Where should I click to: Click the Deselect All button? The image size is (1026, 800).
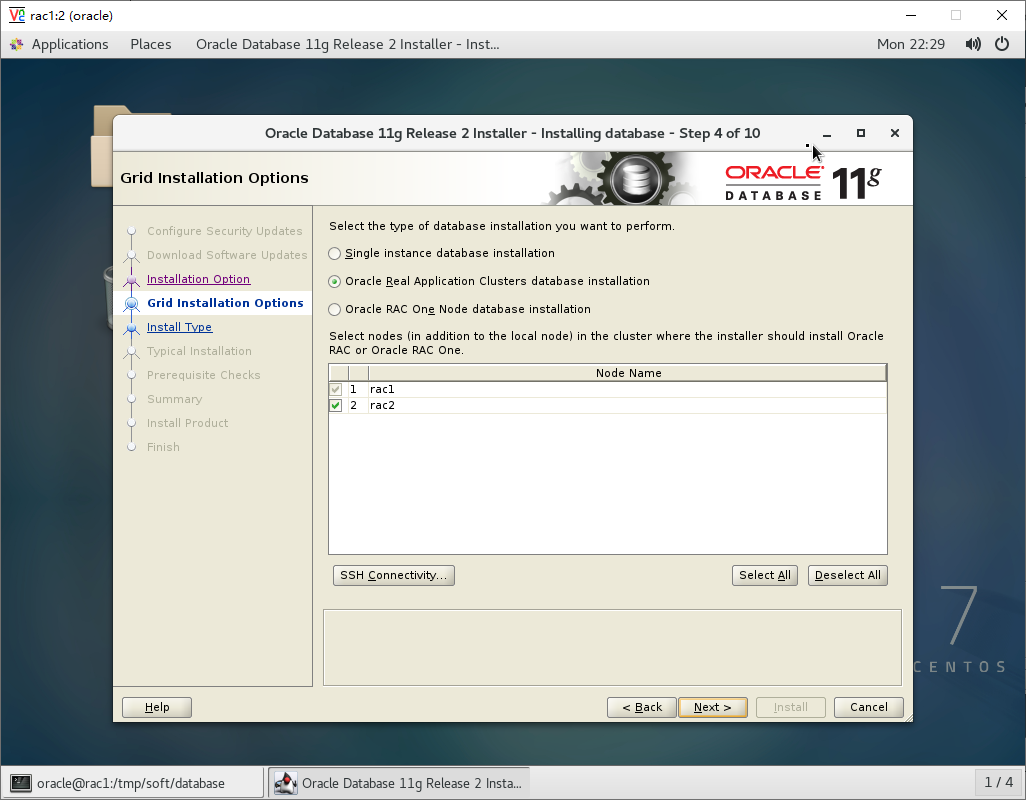point(847,575)
